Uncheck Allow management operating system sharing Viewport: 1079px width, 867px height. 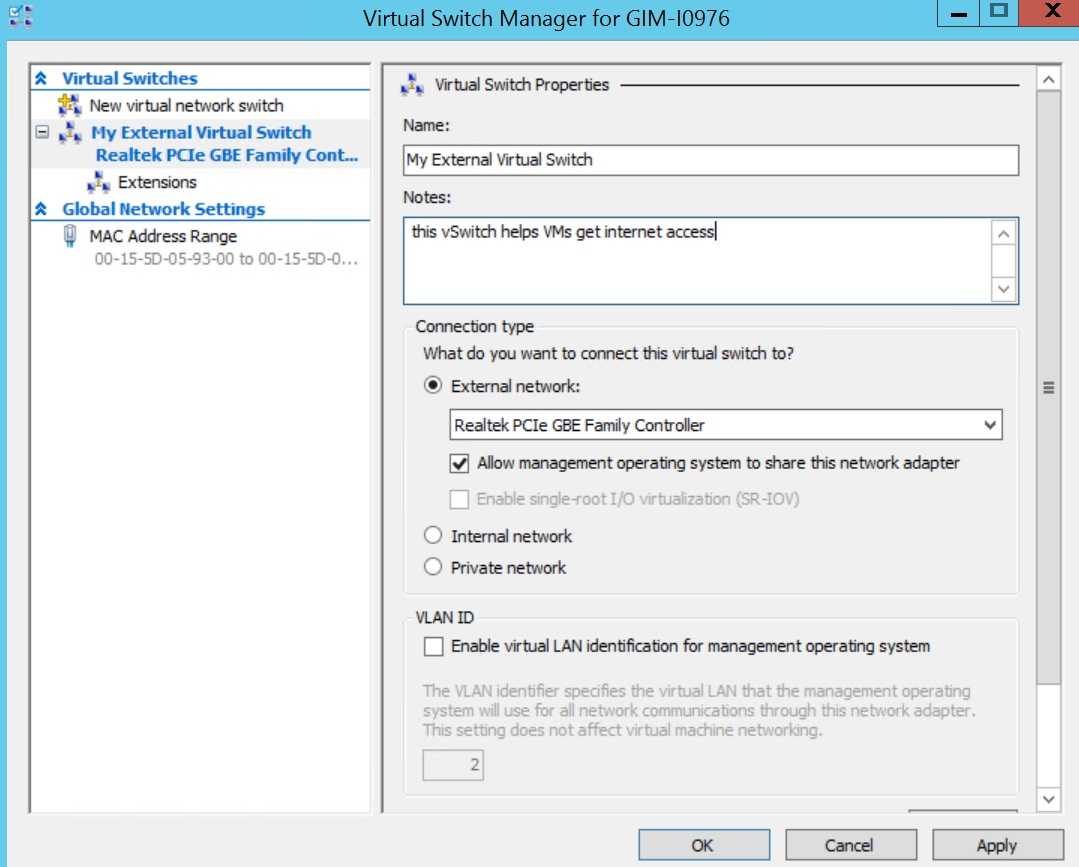pyautogui.click(x=460, y=464)
